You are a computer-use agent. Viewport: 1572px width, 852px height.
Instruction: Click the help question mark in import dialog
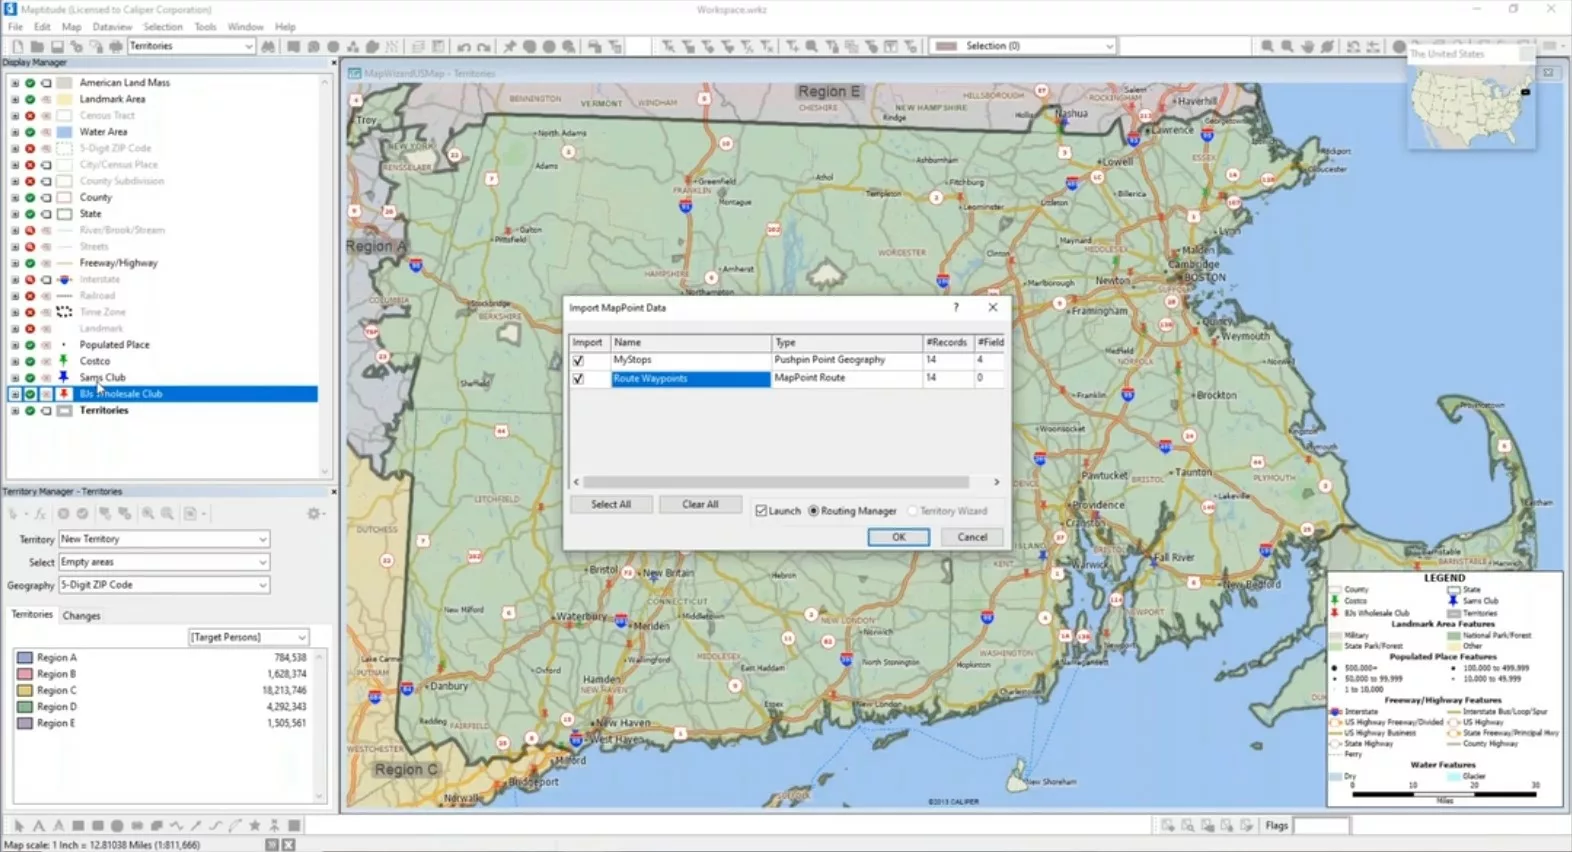tap(956, 308)
